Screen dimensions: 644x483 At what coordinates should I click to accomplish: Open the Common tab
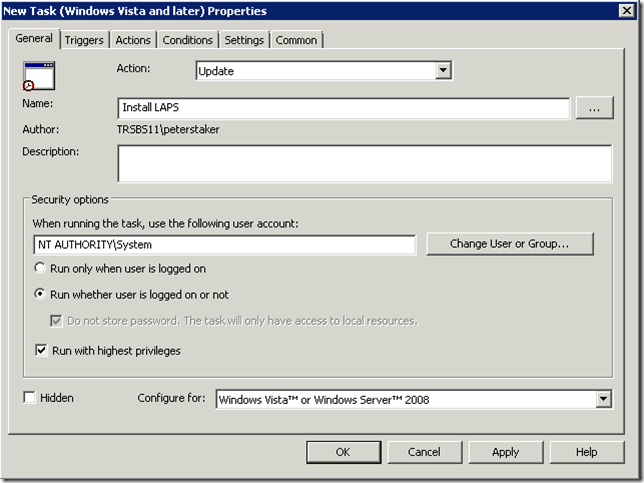[297, 40]
